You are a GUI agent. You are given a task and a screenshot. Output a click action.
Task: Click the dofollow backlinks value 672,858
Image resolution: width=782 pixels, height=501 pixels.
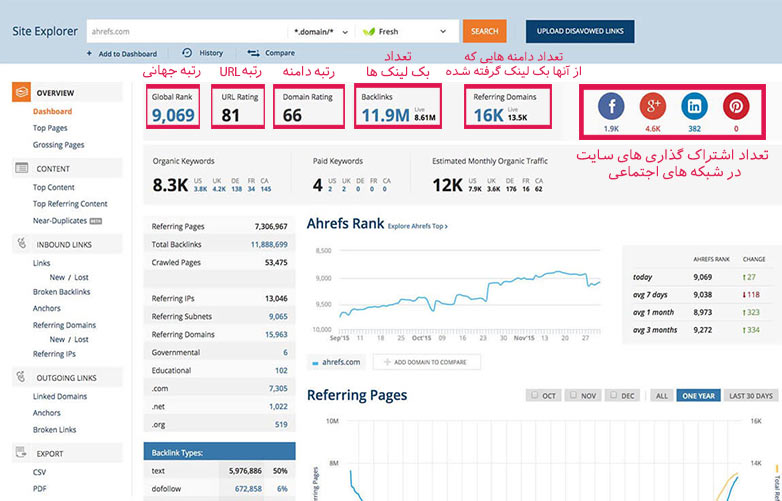[248, 489]
